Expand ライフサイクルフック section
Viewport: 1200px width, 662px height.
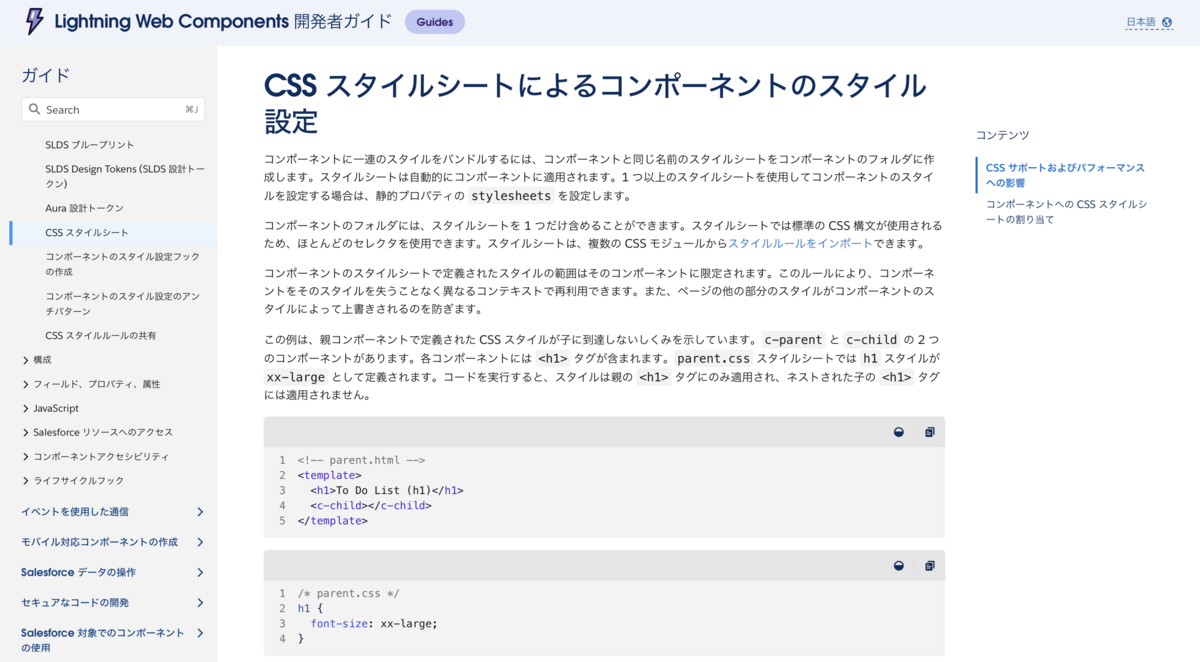coord(26,481)
